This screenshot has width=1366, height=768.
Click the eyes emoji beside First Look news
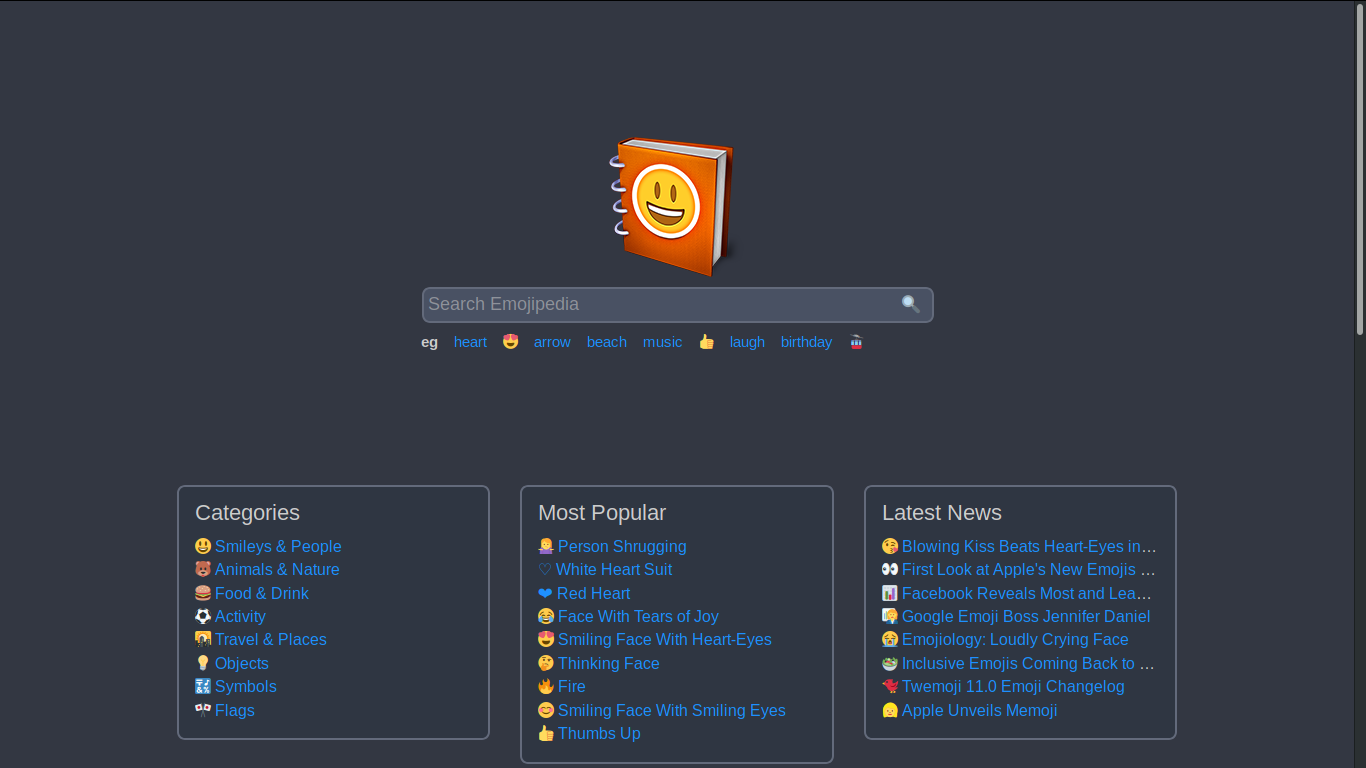(x=890, y=569)
